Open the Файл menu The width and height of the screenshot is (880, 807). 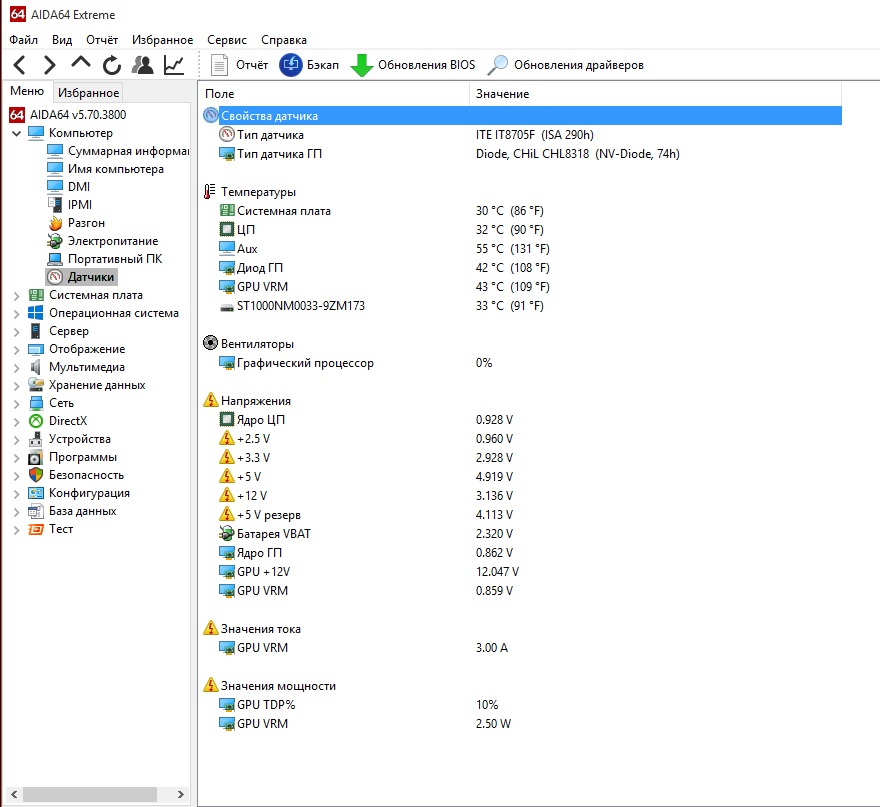point(24,40)
